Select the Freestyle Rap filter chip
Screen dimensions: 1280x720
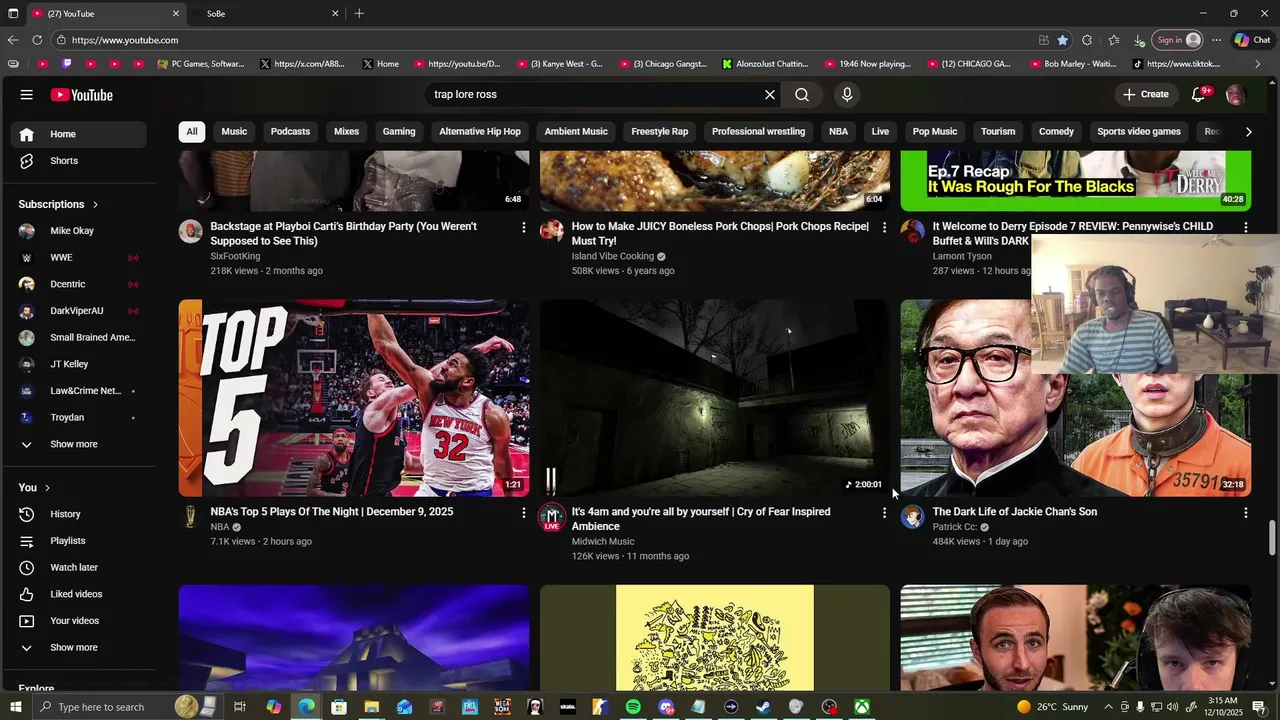[x=660, y=132]
